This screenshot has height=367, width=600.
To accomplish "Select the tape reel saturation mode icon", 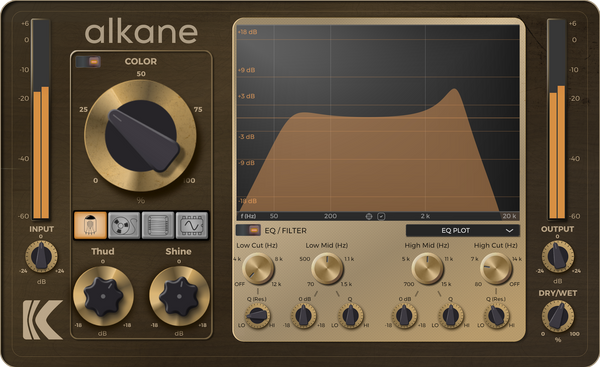I will [124, 225].
